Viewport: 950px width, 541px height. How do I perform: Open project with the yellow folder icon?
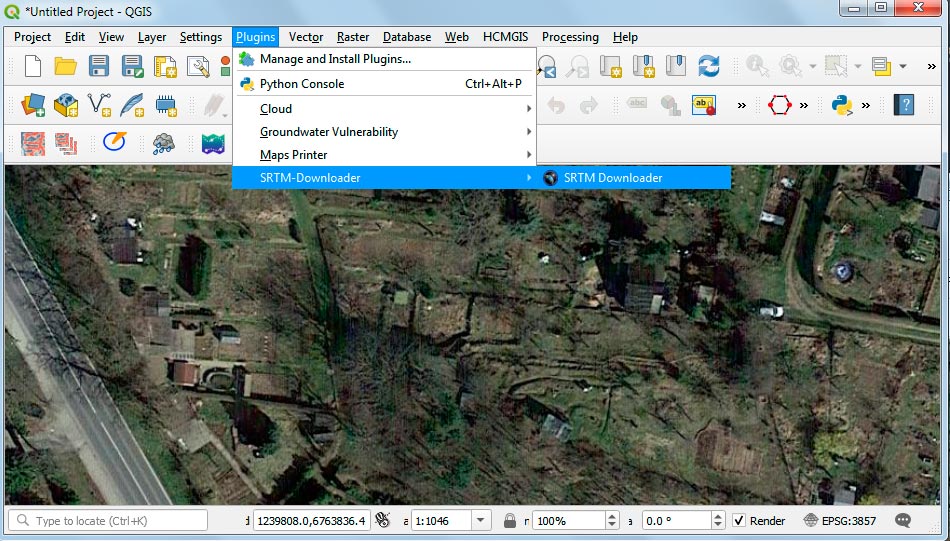(x=65, y=66)
